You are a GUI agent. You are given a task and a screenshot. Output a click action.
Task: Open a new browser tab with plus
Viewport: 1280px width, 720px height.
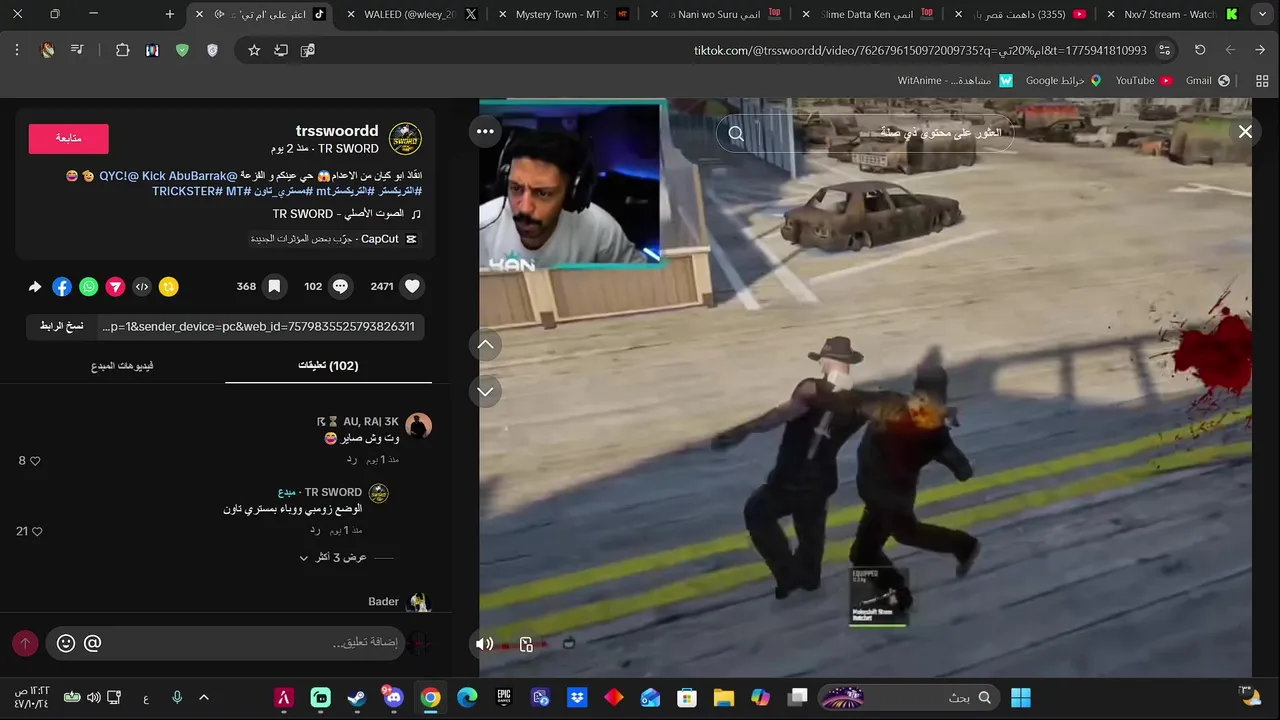tap(170, 14)
